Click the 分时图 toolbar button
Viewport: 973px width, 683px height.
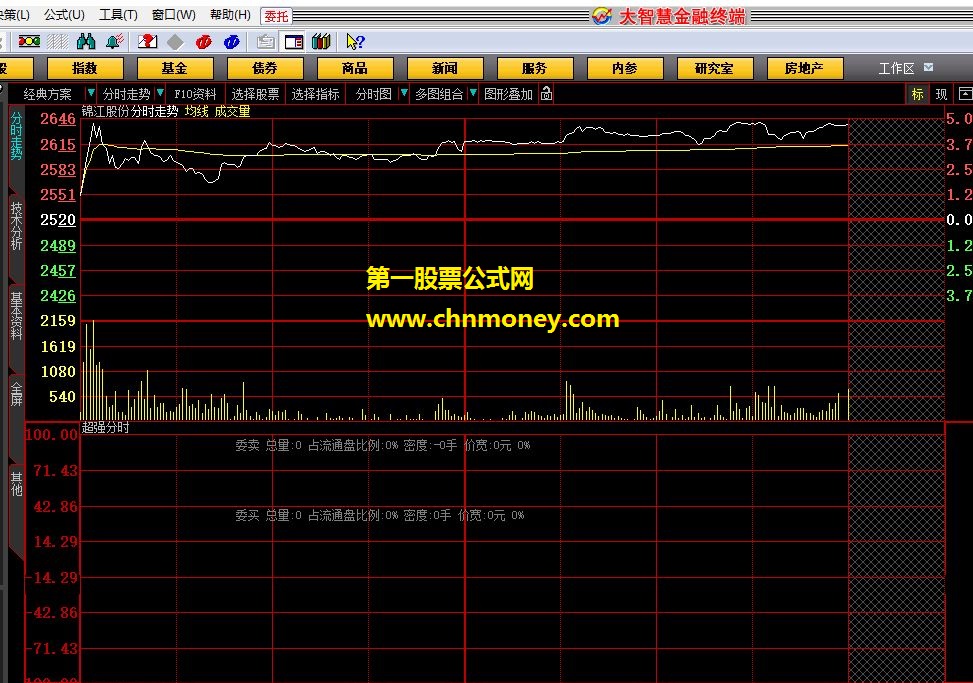point(374,94)
